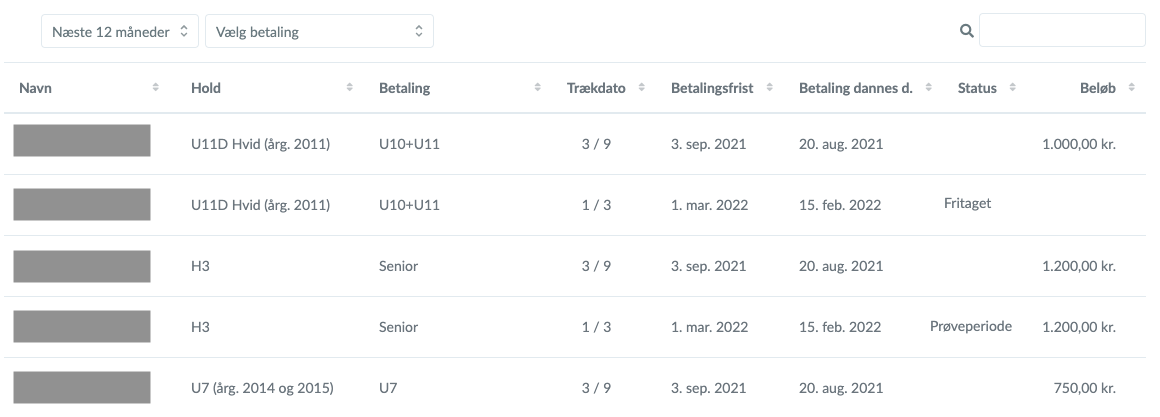This screenshot has width=1160, height=417.
Task: Open the Vælg betaling dropdown
Action: (318, 31)
